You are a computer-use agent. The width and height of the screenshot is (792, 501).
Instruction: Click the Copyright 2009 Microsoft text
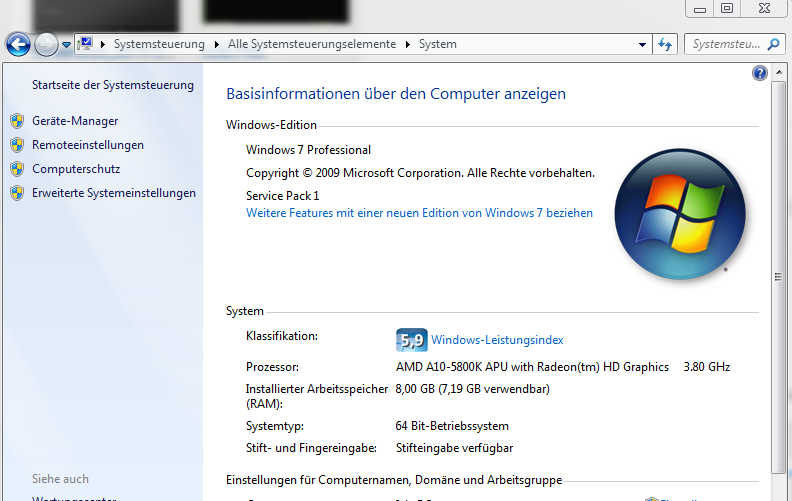tap(420, 173)
